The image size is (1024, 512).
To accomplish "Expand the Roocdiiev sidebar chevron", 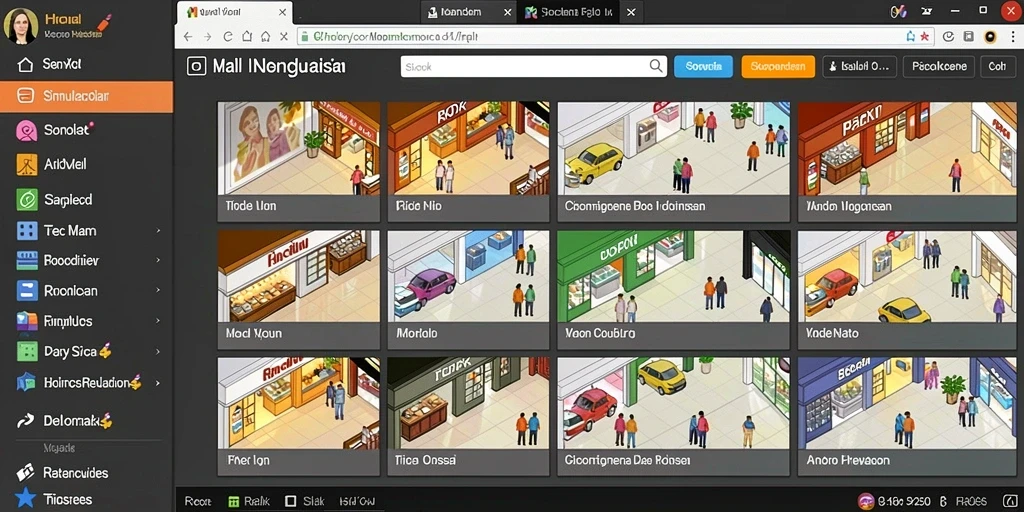I will point(158,260).
